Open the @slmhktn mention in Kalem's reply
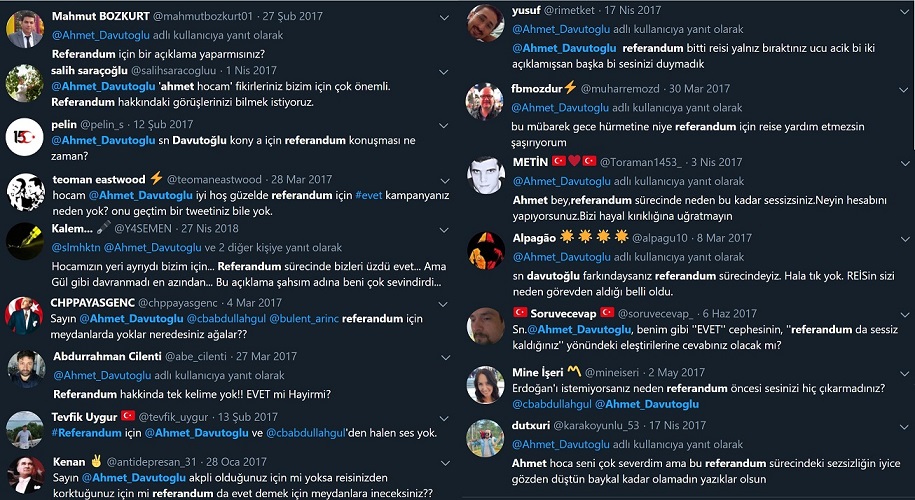915x500 pixels. click(x=75, y=247)
